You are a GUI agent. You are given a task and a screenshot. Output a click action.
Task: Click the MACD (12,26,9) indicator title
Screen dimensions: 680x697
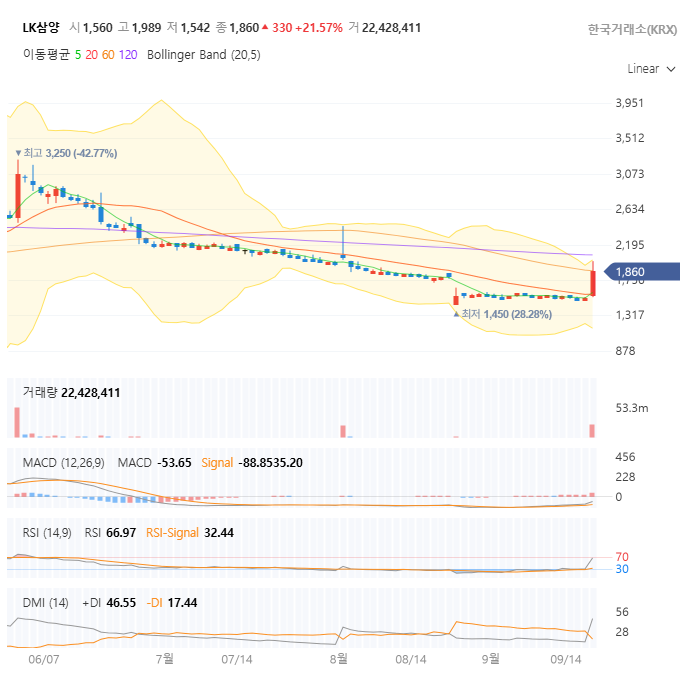pyautogui.click(x=64, y=463)
